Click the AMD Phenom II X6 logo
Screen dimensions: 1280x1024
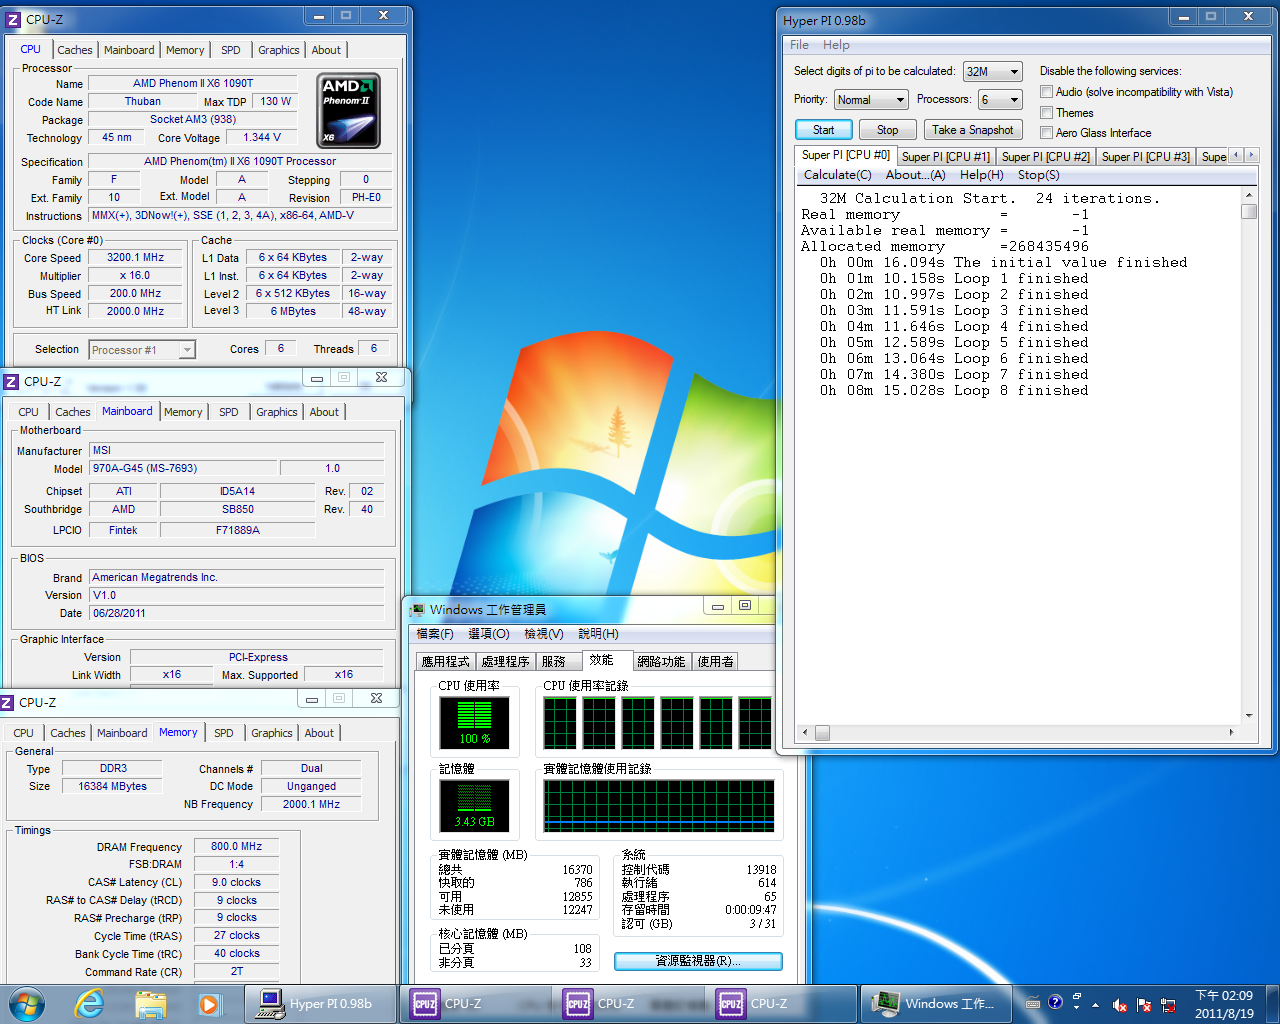click(348, 110)
